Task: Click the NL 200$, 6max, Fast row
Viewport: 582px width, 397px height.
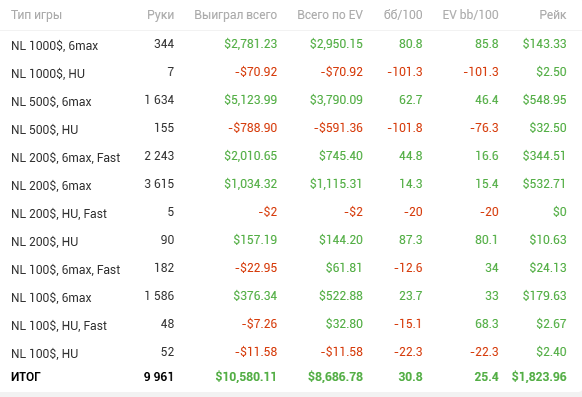Action: [x=289, y=156]
